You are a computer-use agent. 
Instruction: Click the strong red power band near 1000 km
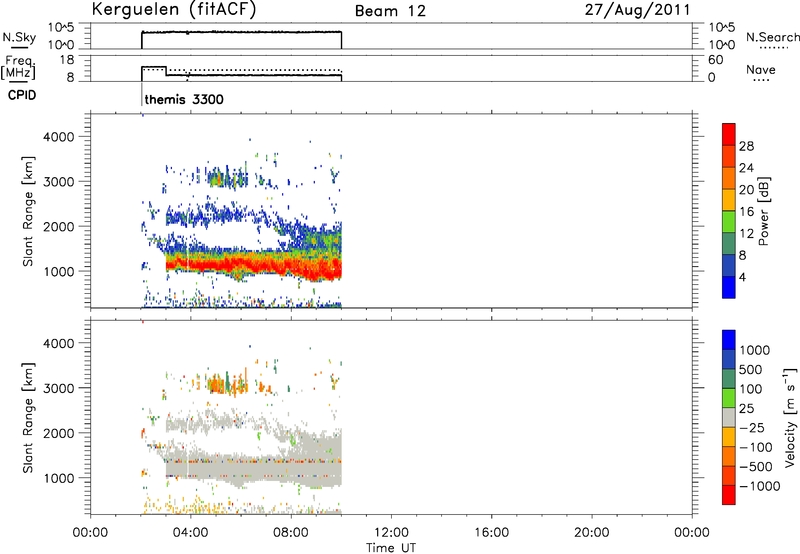click(255, 265)
